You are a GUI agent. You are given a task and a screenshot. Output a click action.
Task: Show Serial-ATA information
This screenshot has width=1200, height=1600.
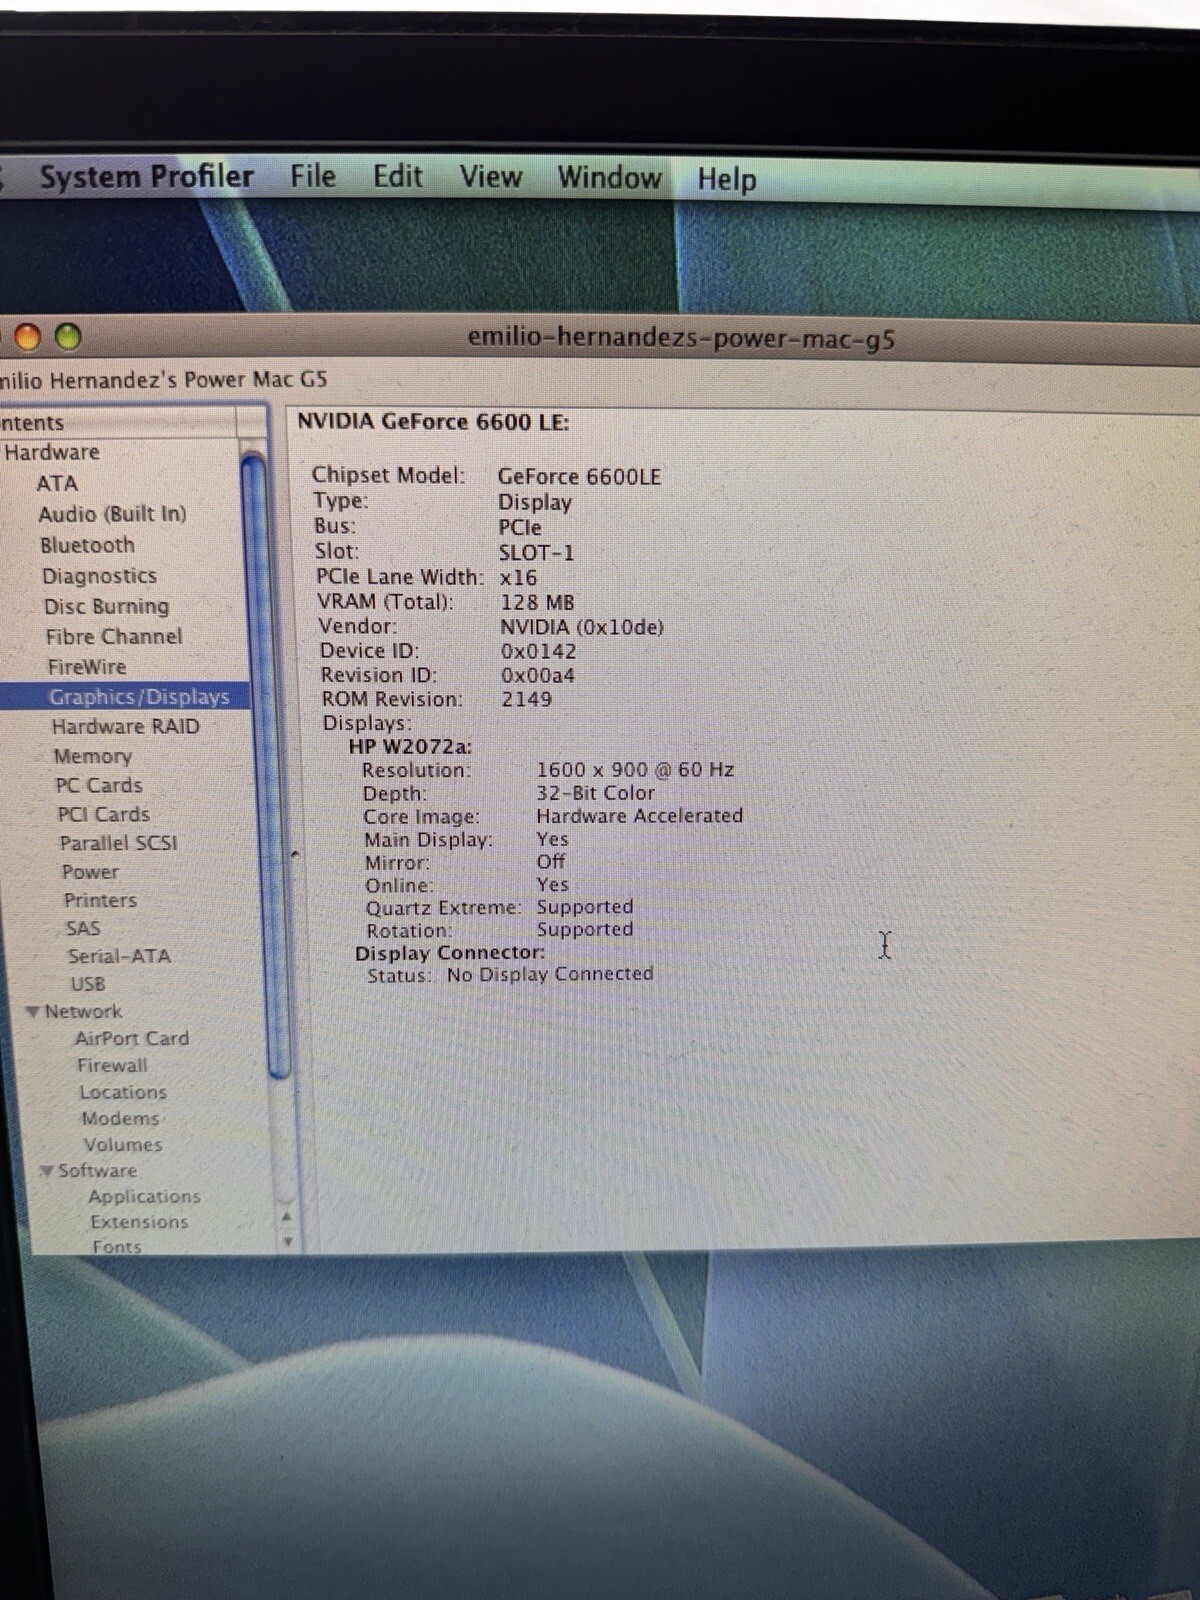pyautogui.click(x=119, y=956)
